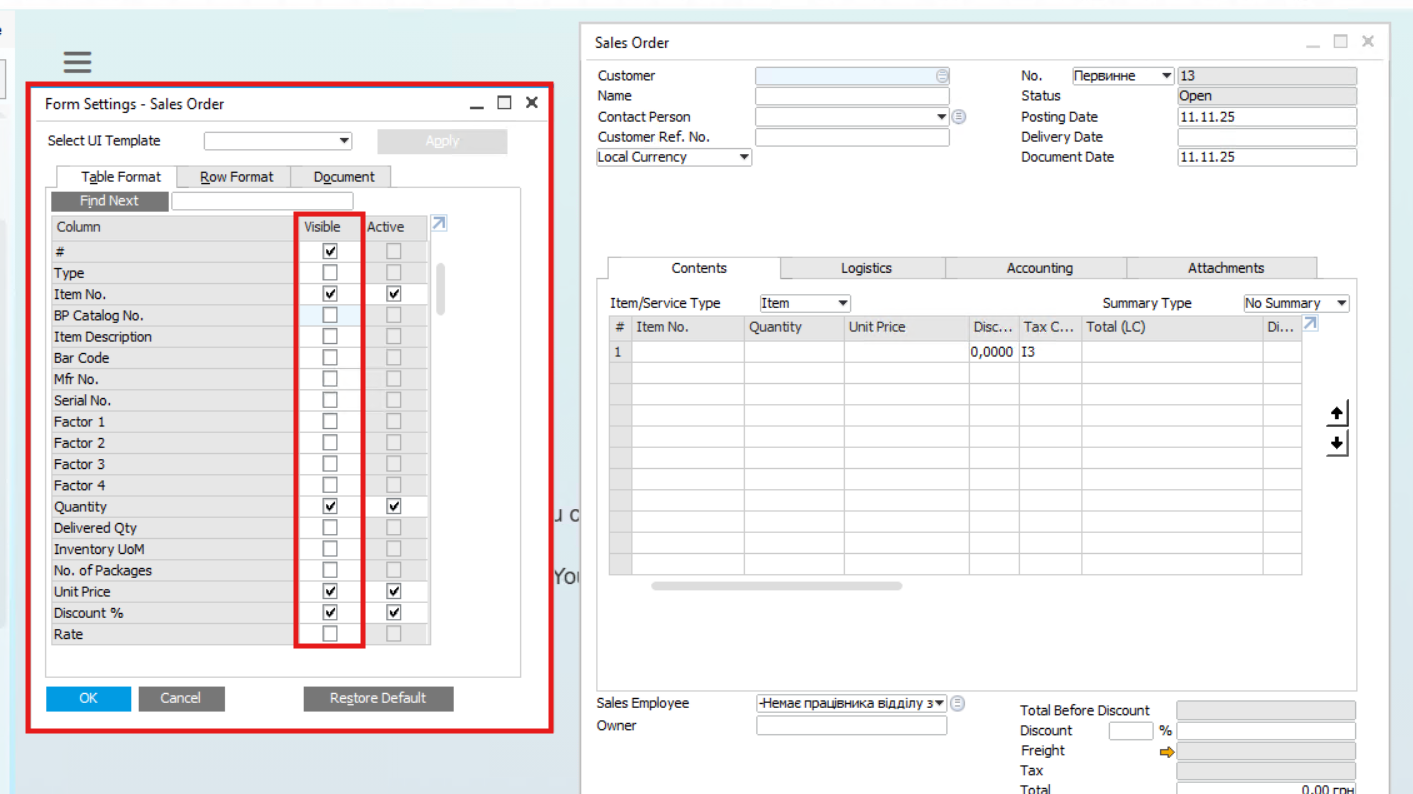Image resolution: width=1413 pixels, height=794 pixels.
Task: Open the Logistics tab
Action: 865,268
